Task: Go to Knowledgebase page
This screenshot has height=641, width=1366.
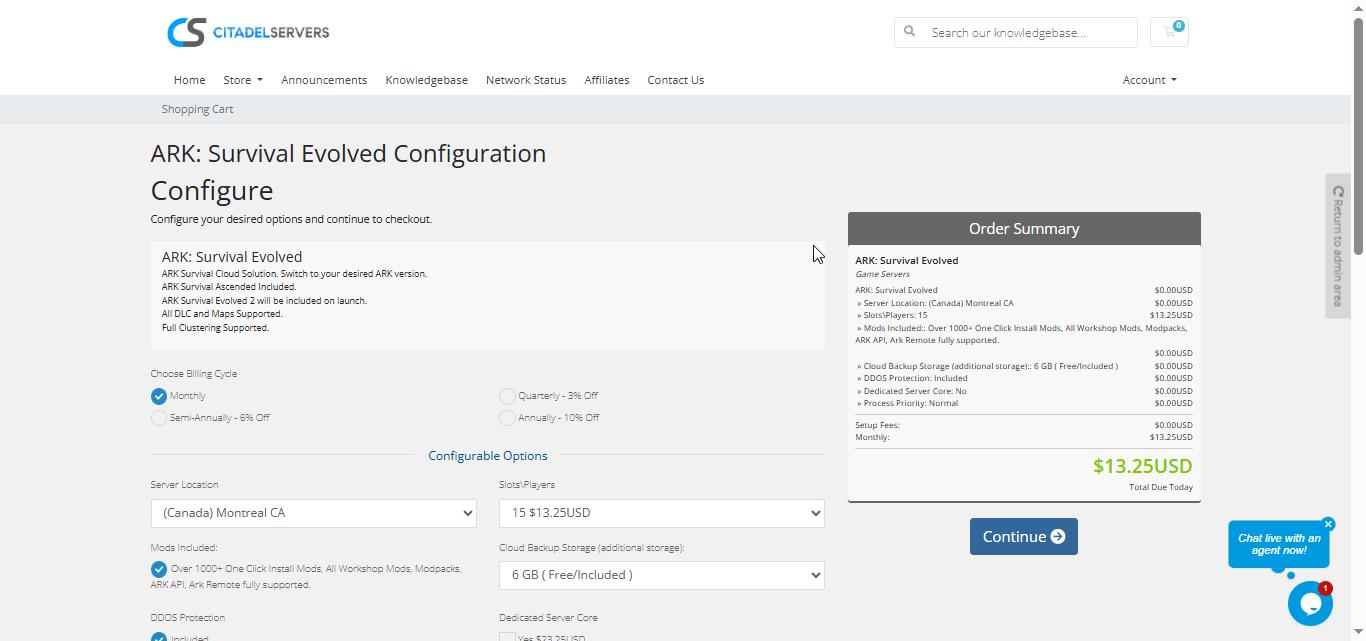Action: pyautogui.click(x=426, y=80)
